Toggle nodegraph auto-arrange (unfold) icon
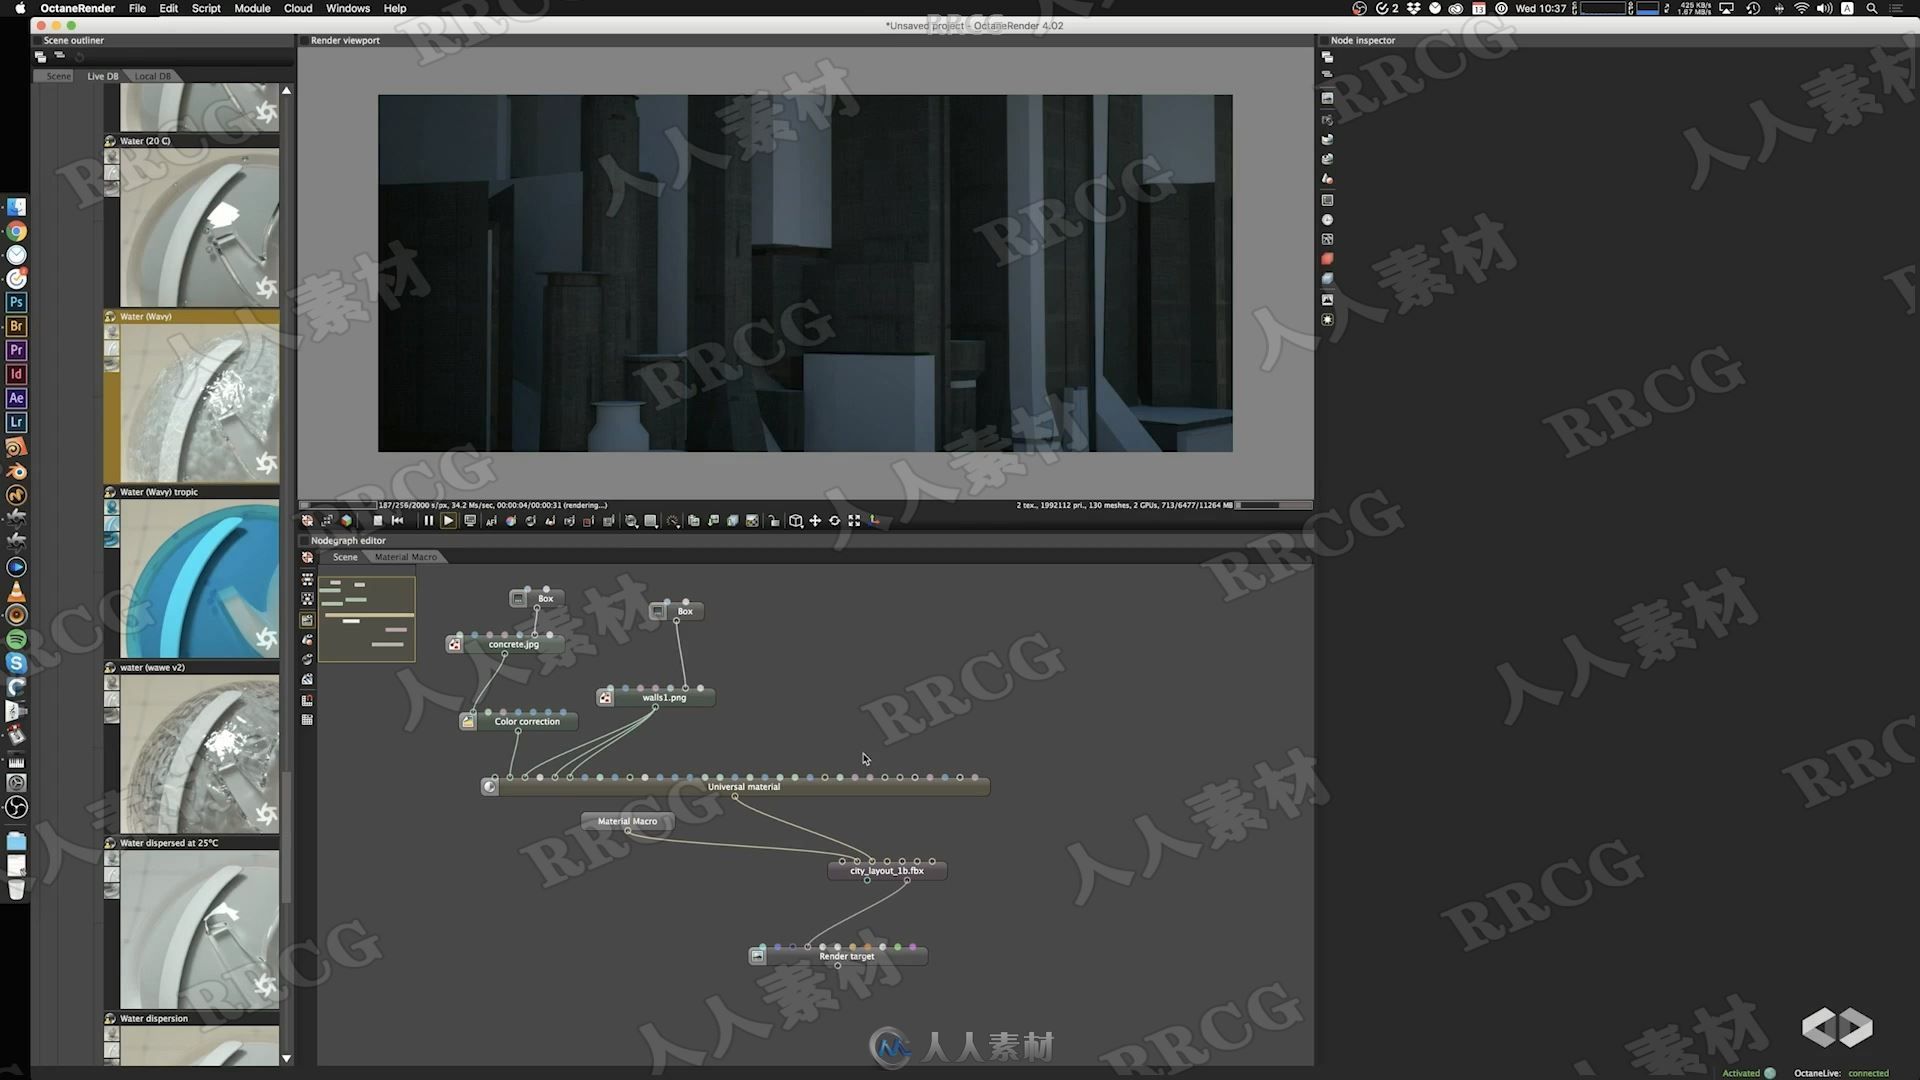Image resolution: width=1920 pixels, height=1080 pixels. click(307, 579)
